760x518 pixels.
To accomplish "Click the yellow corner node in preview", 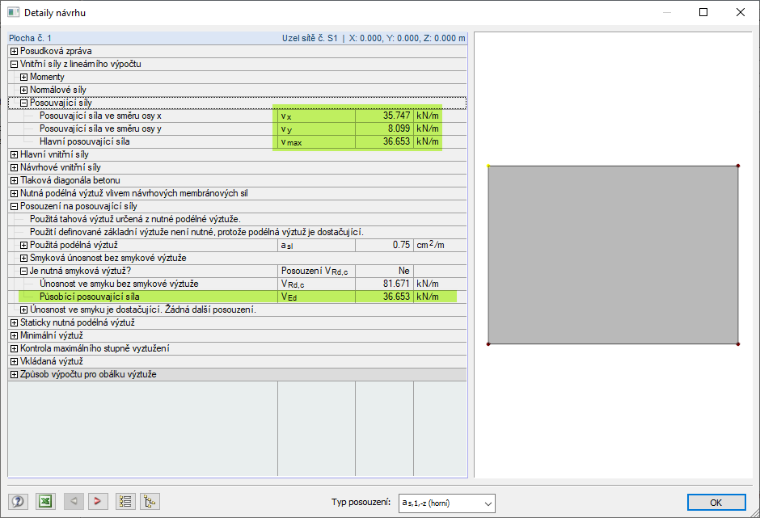I will coord(489,166).
